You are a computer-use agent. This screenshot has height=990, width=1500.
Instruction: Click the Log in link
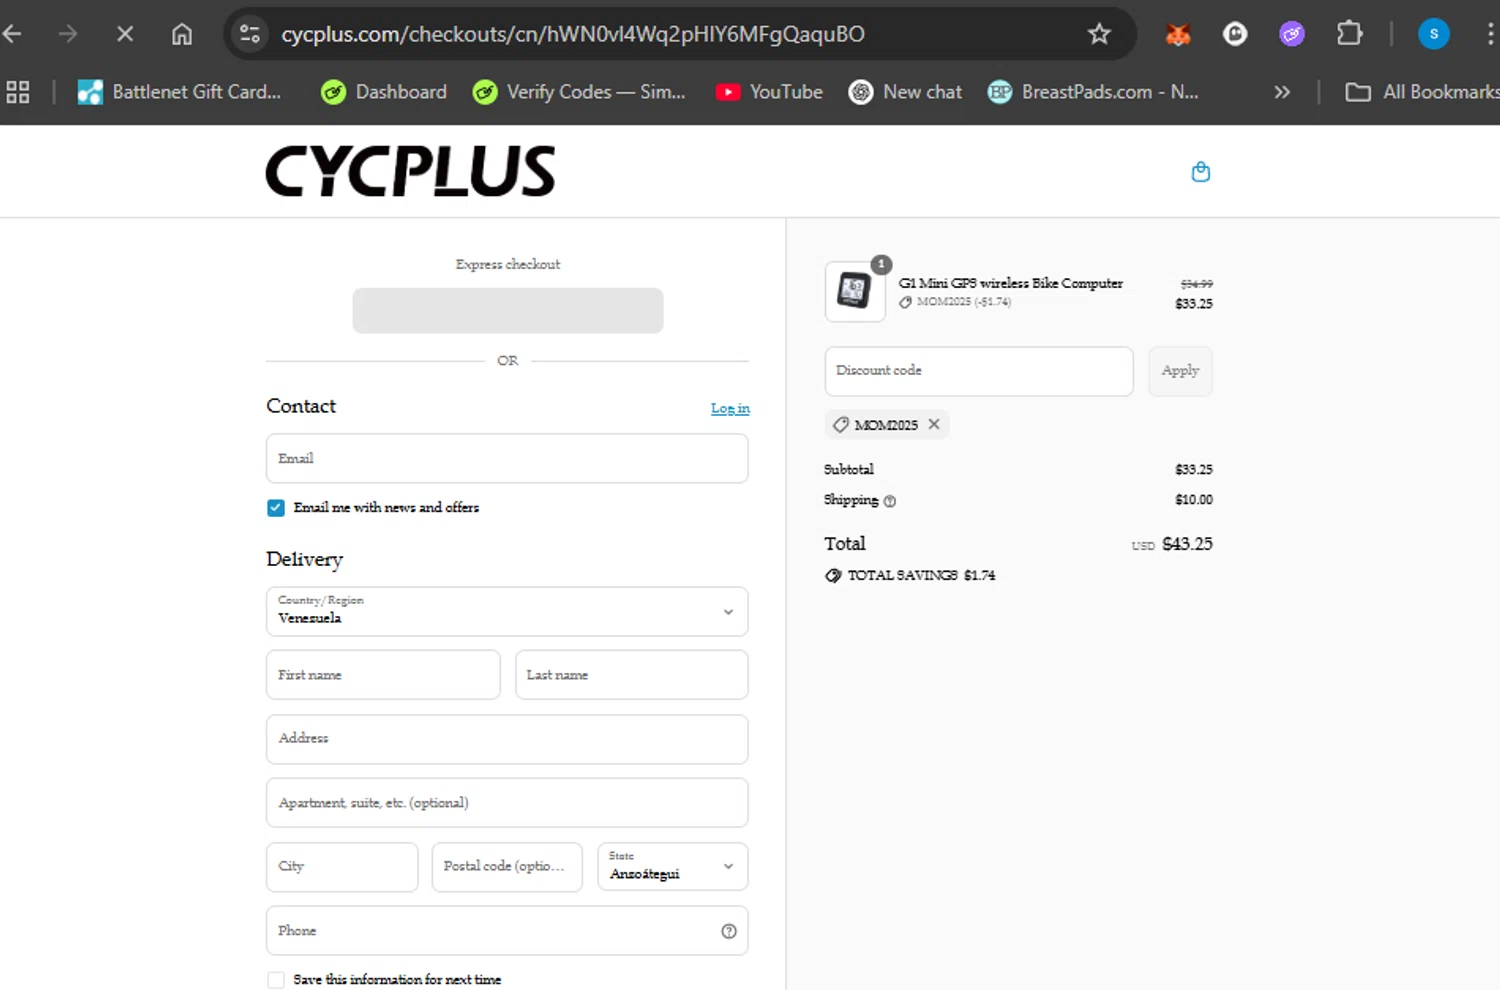click(x=730, y=408)
